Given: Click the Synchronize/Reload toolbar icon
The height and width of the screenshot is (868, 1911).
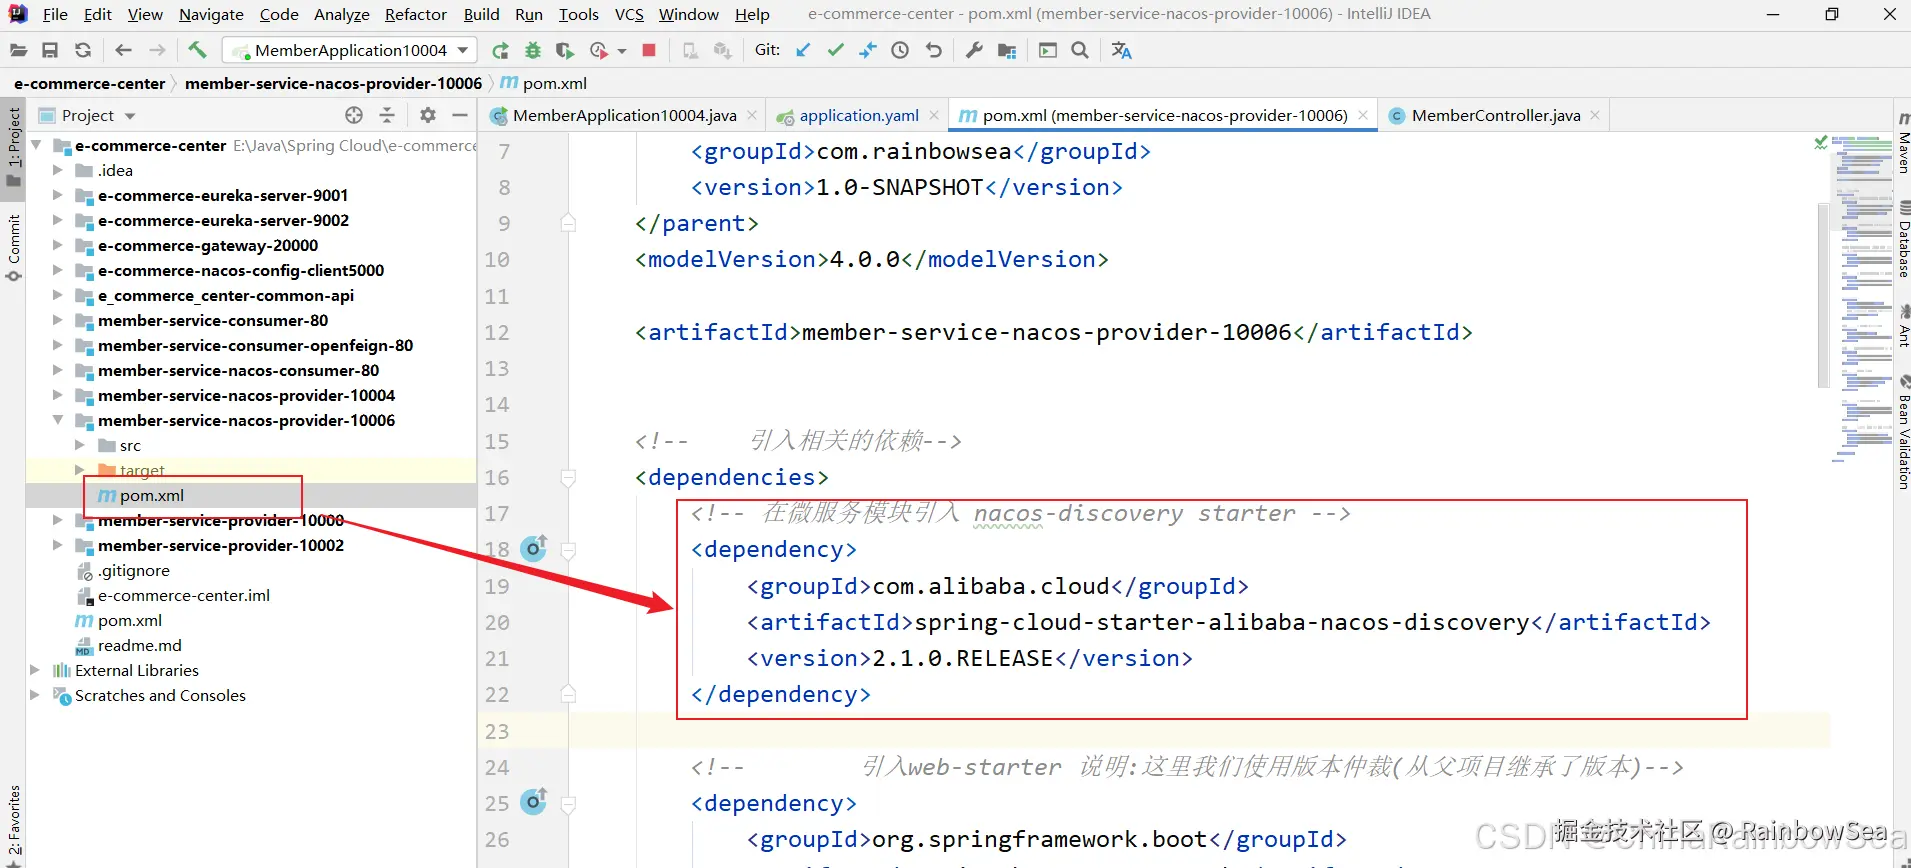Looking at the screenshot, I should coord(83,50).
